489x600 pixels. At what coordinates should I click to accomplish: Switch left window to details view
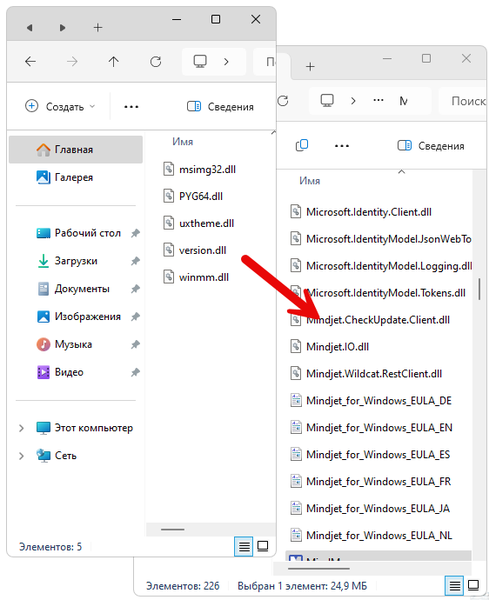tap(244, 546)
